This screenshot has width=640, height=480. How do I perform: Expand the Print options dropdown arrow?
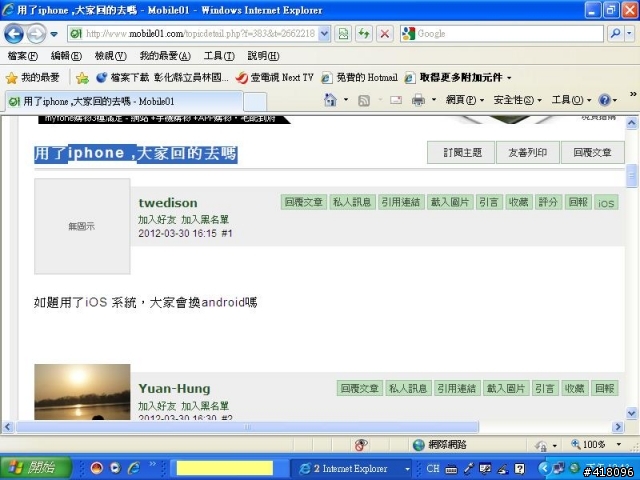coord(434,100)
